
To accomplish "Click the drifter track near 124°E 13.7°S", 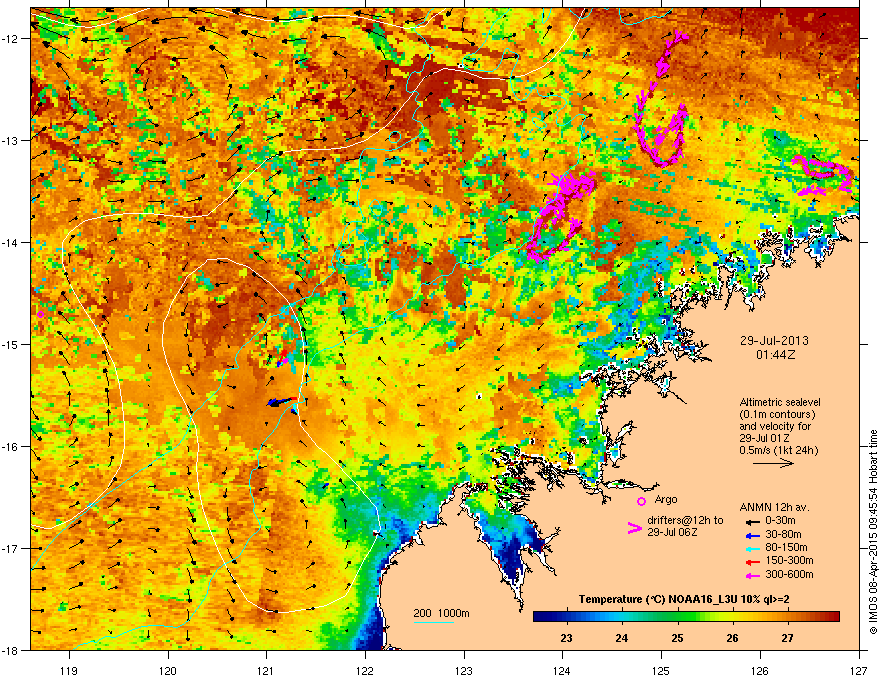I will point(561,216).
